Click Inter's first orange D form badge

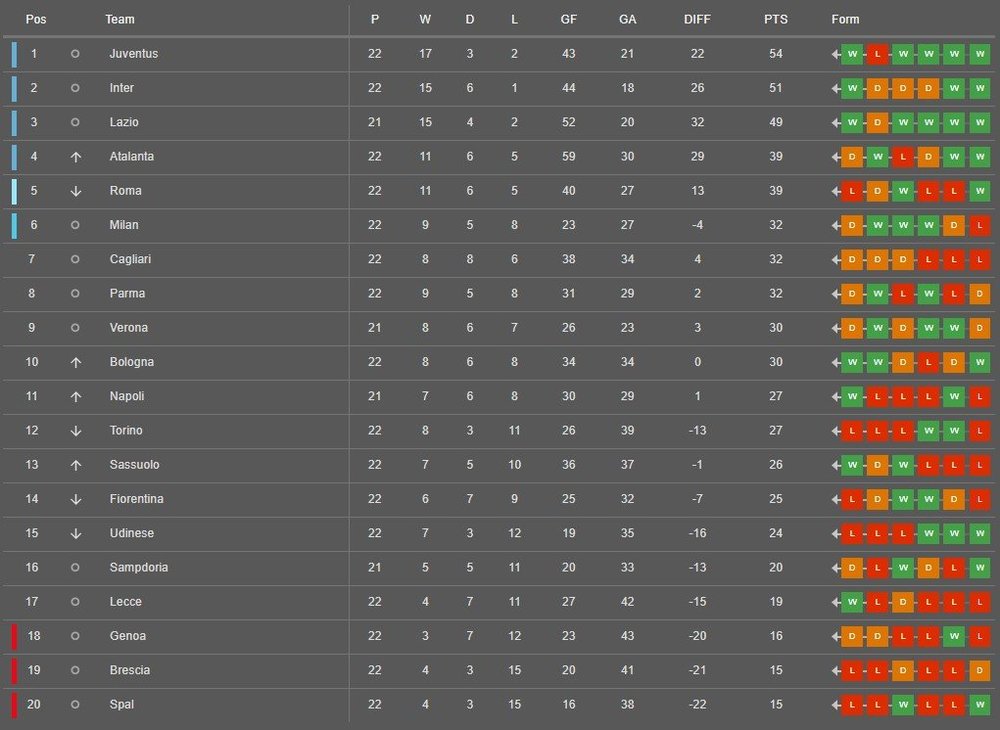pyautogui.click(x=878, y=89)
